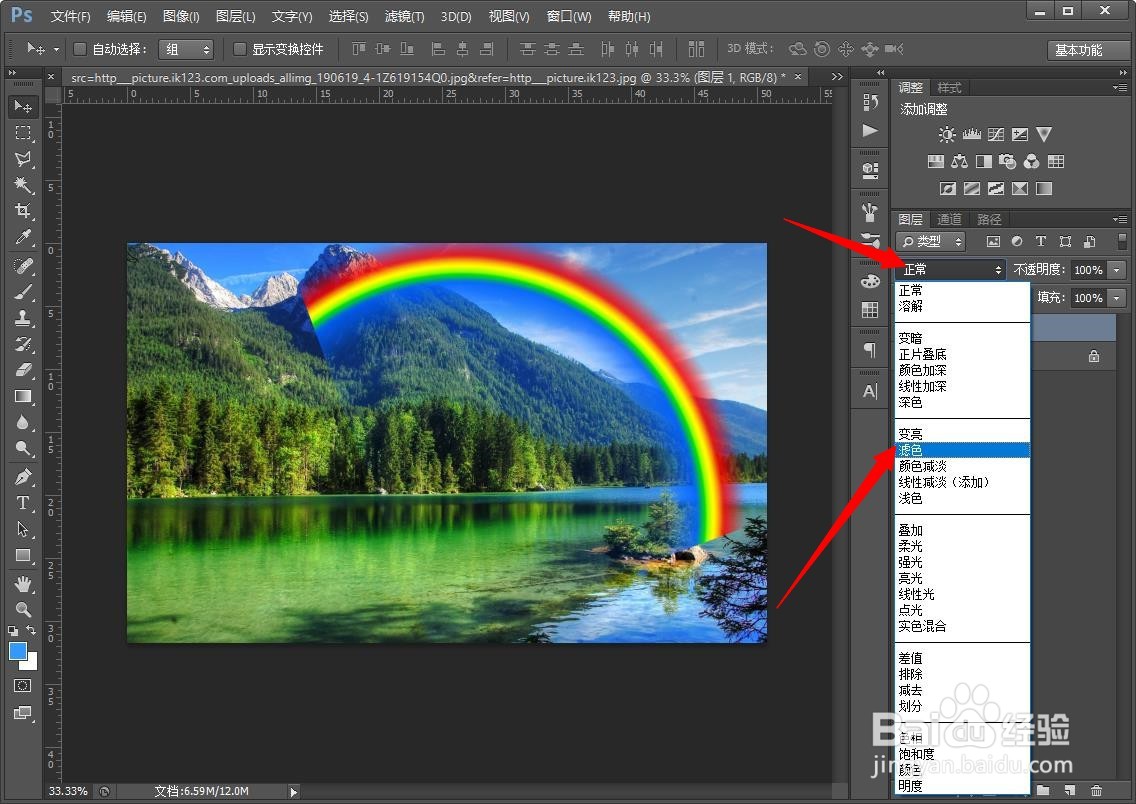
Task: Select the Brush tool
Action: pos(23,292)
